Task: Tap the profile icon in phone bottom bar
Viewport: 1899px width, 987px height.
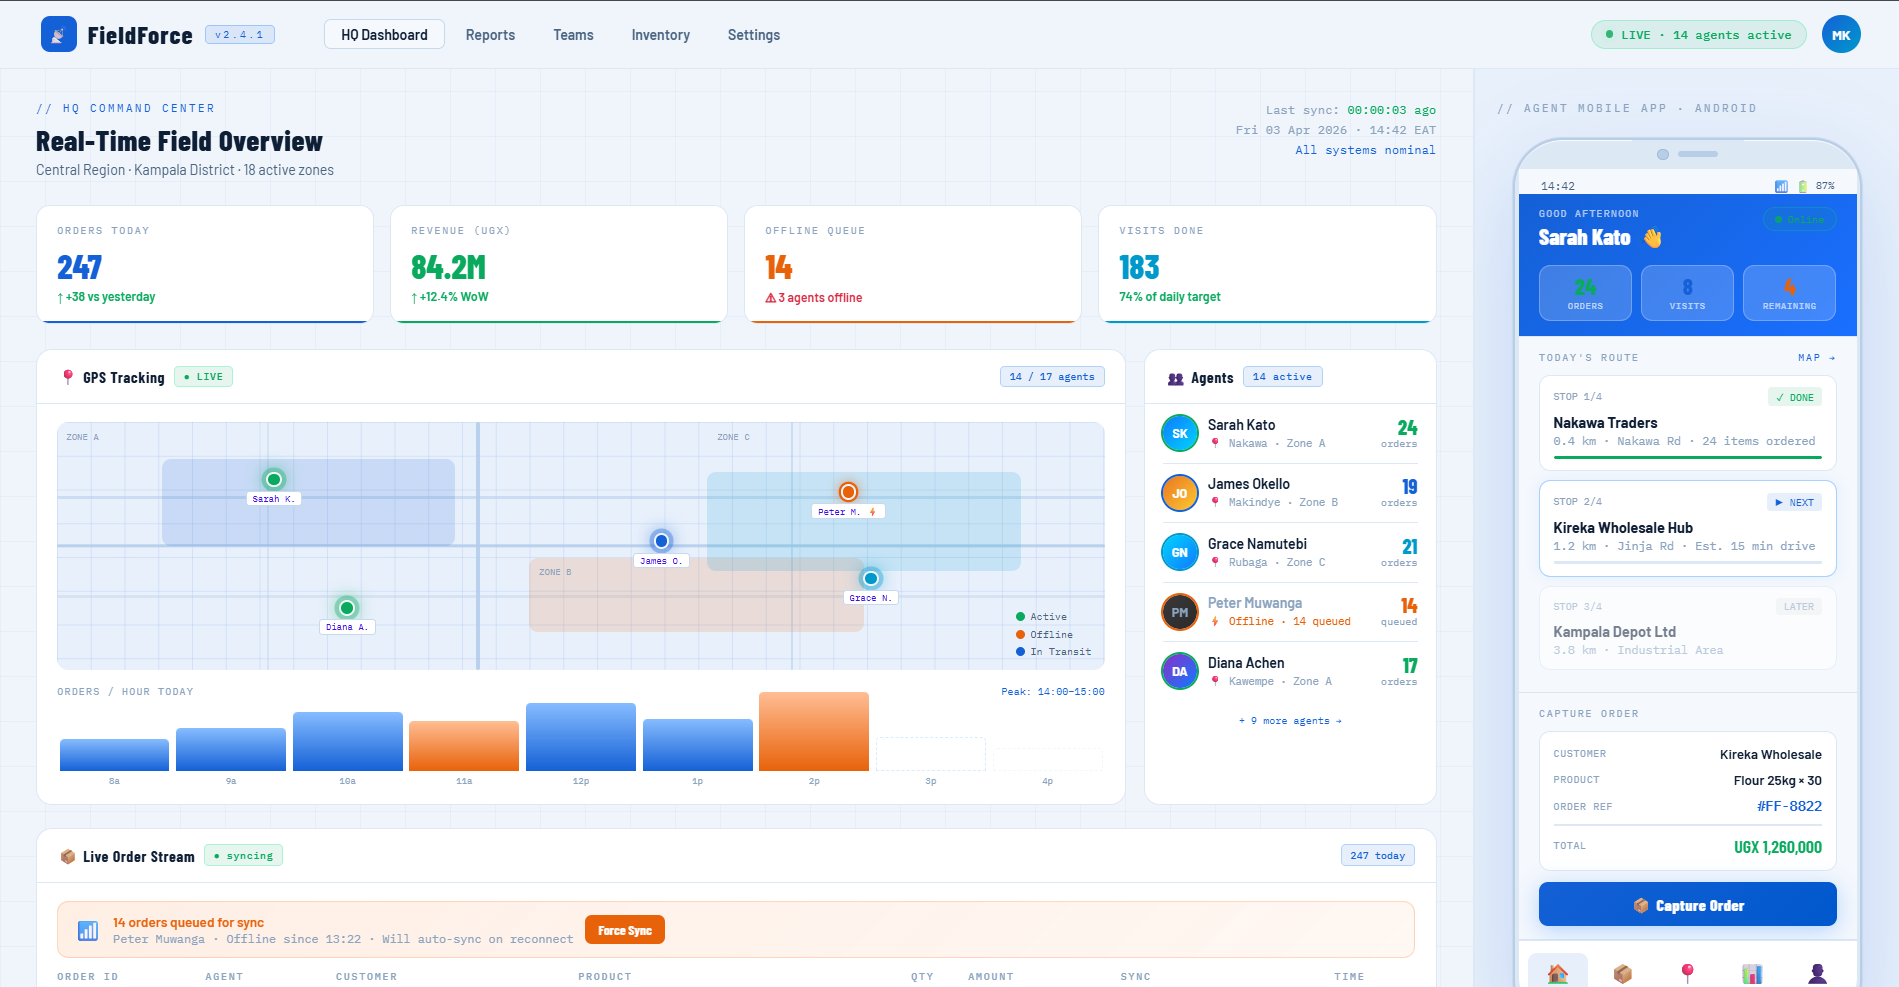Action: tap(1817, 973)
